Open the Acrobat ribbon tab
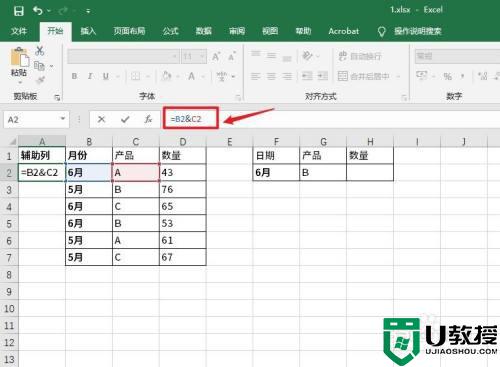 (344, 31)
